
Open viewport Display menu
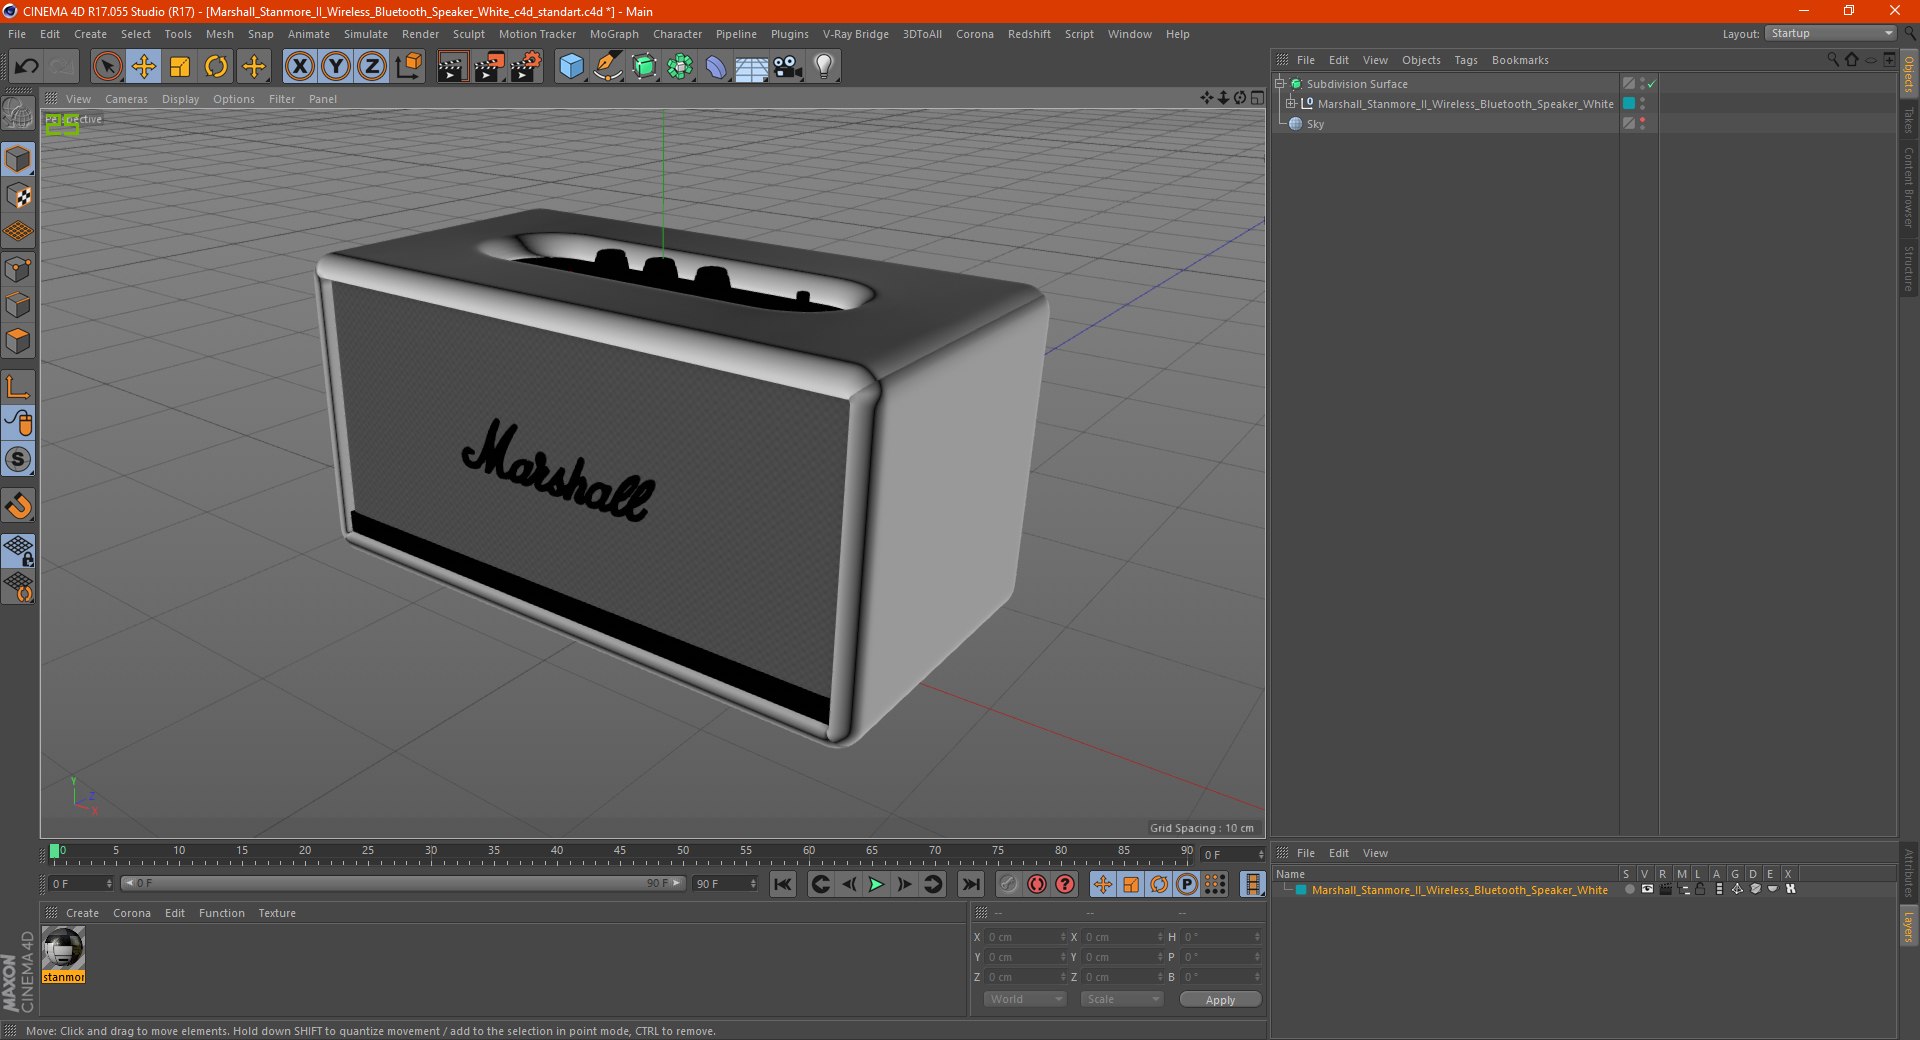coord(181,99)
